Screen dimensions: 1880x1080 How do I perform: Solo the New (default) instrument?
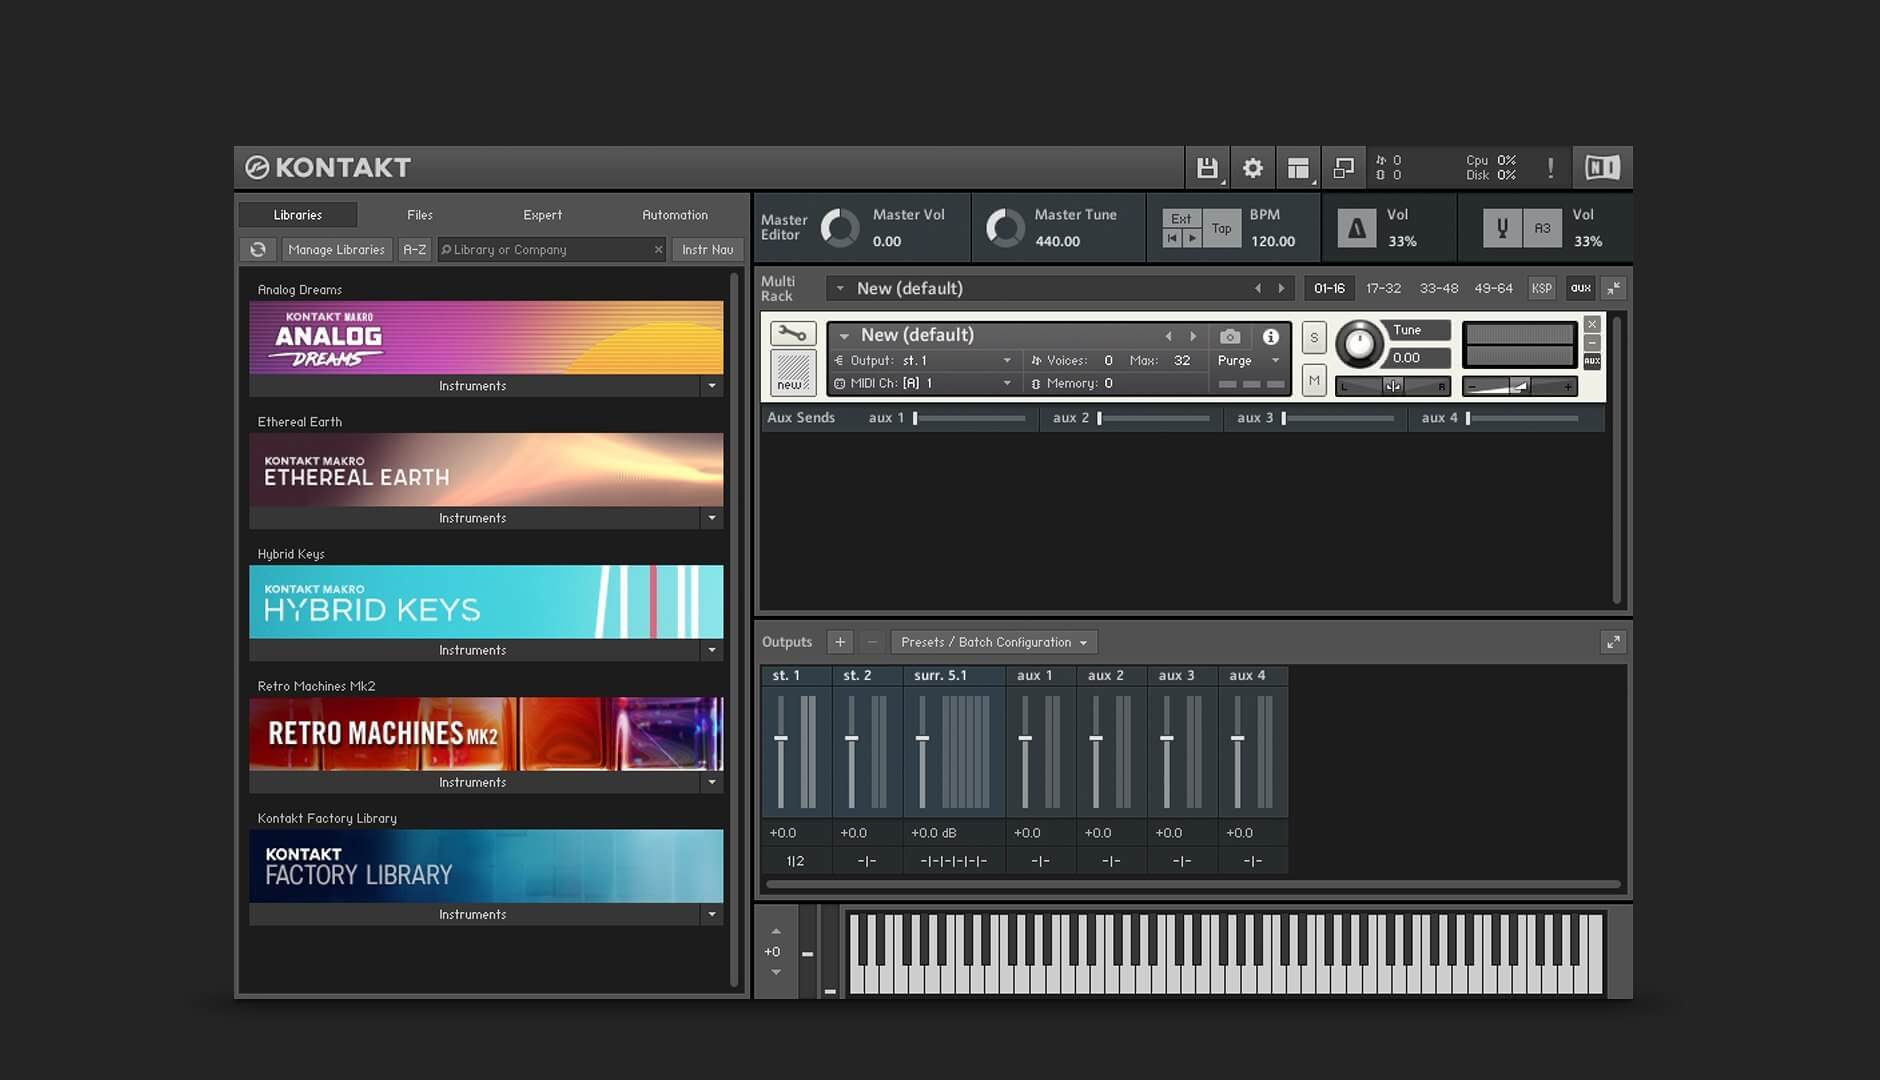pyautogui.click(x=1314, y=338)
